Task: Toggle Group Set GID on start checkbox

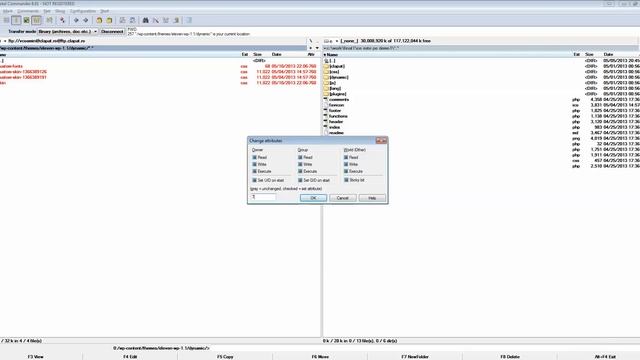Action: pyautogui.click(x=300, y=180)
